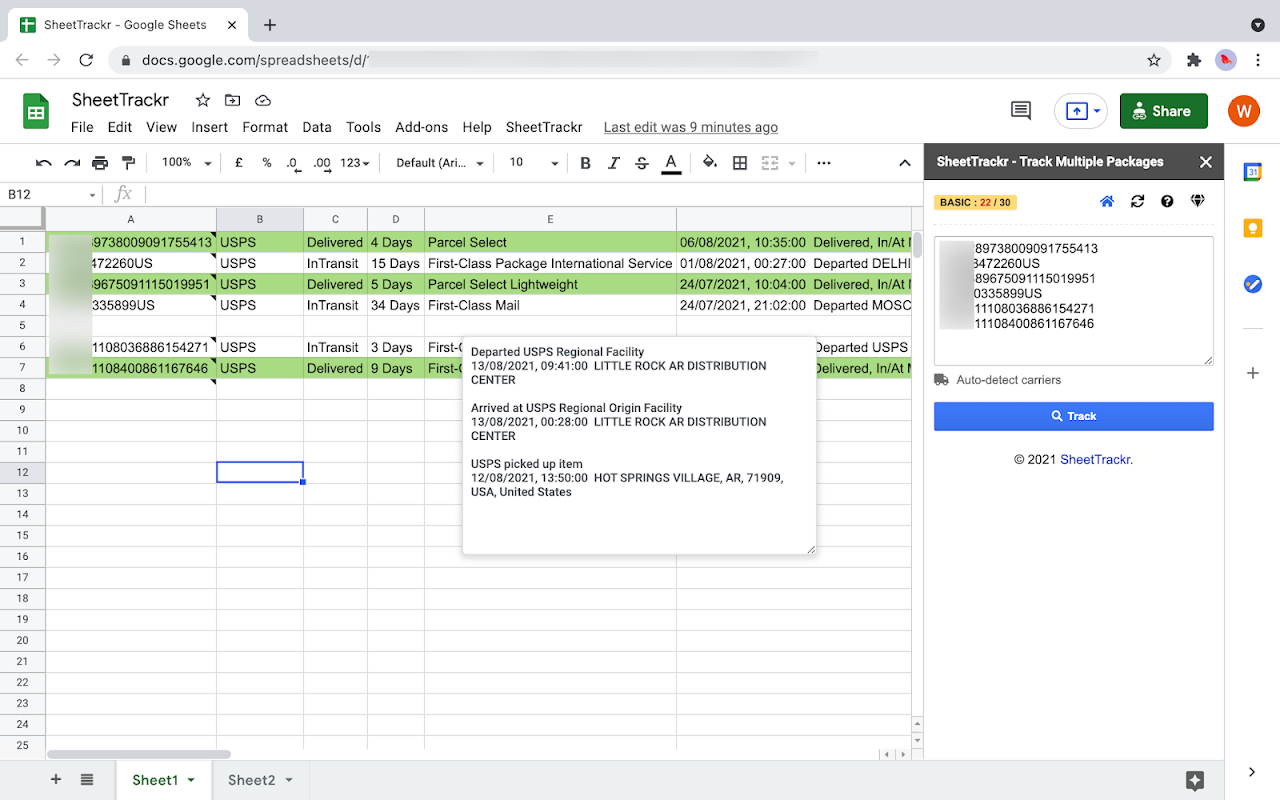
Task: Show the all sheets list
Action: (x=87, y=780)
